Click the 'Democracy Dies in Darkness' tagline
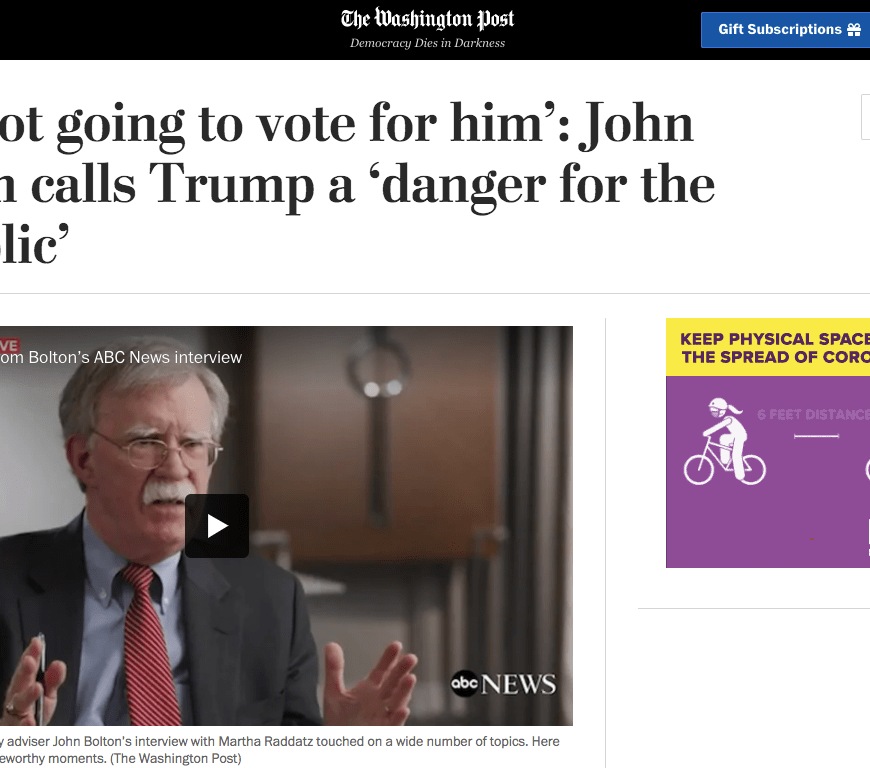This screenshot has height=768, width=870. pyautogui.click(x=427, y=43)
